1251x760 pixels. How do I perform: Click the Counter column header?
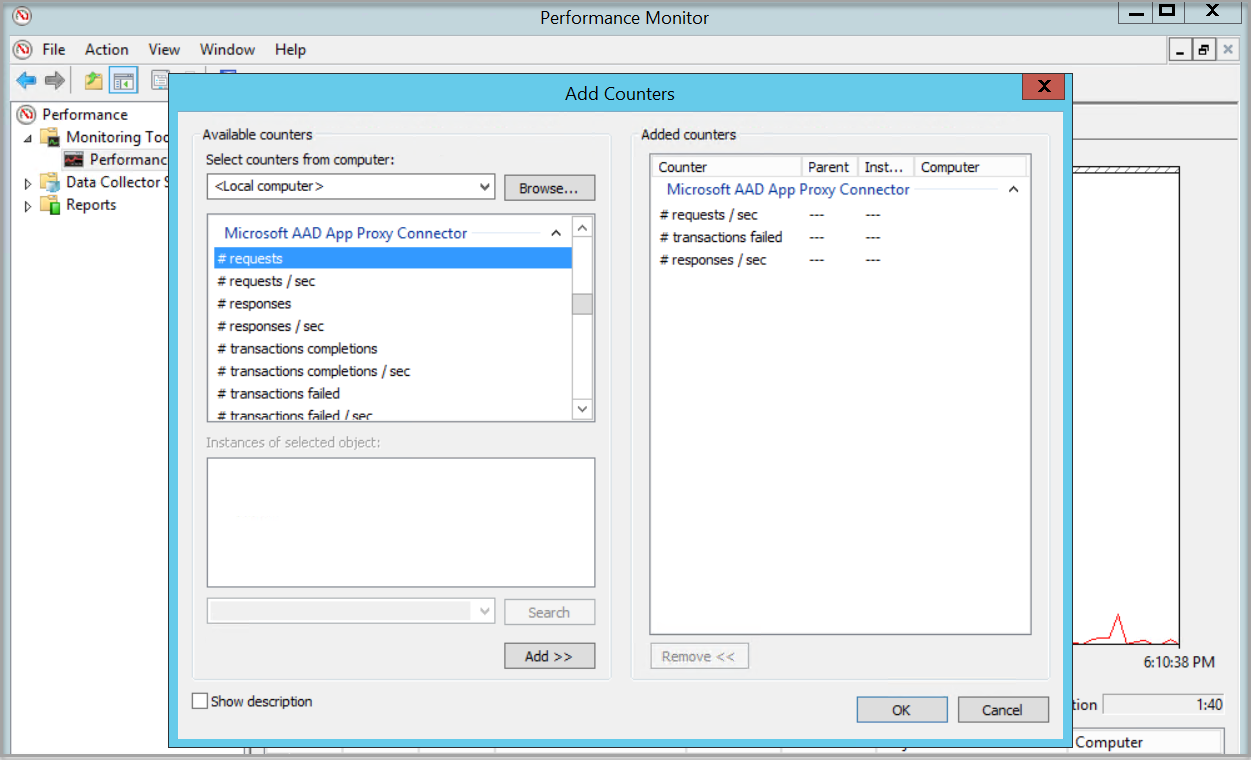point(727,167)
